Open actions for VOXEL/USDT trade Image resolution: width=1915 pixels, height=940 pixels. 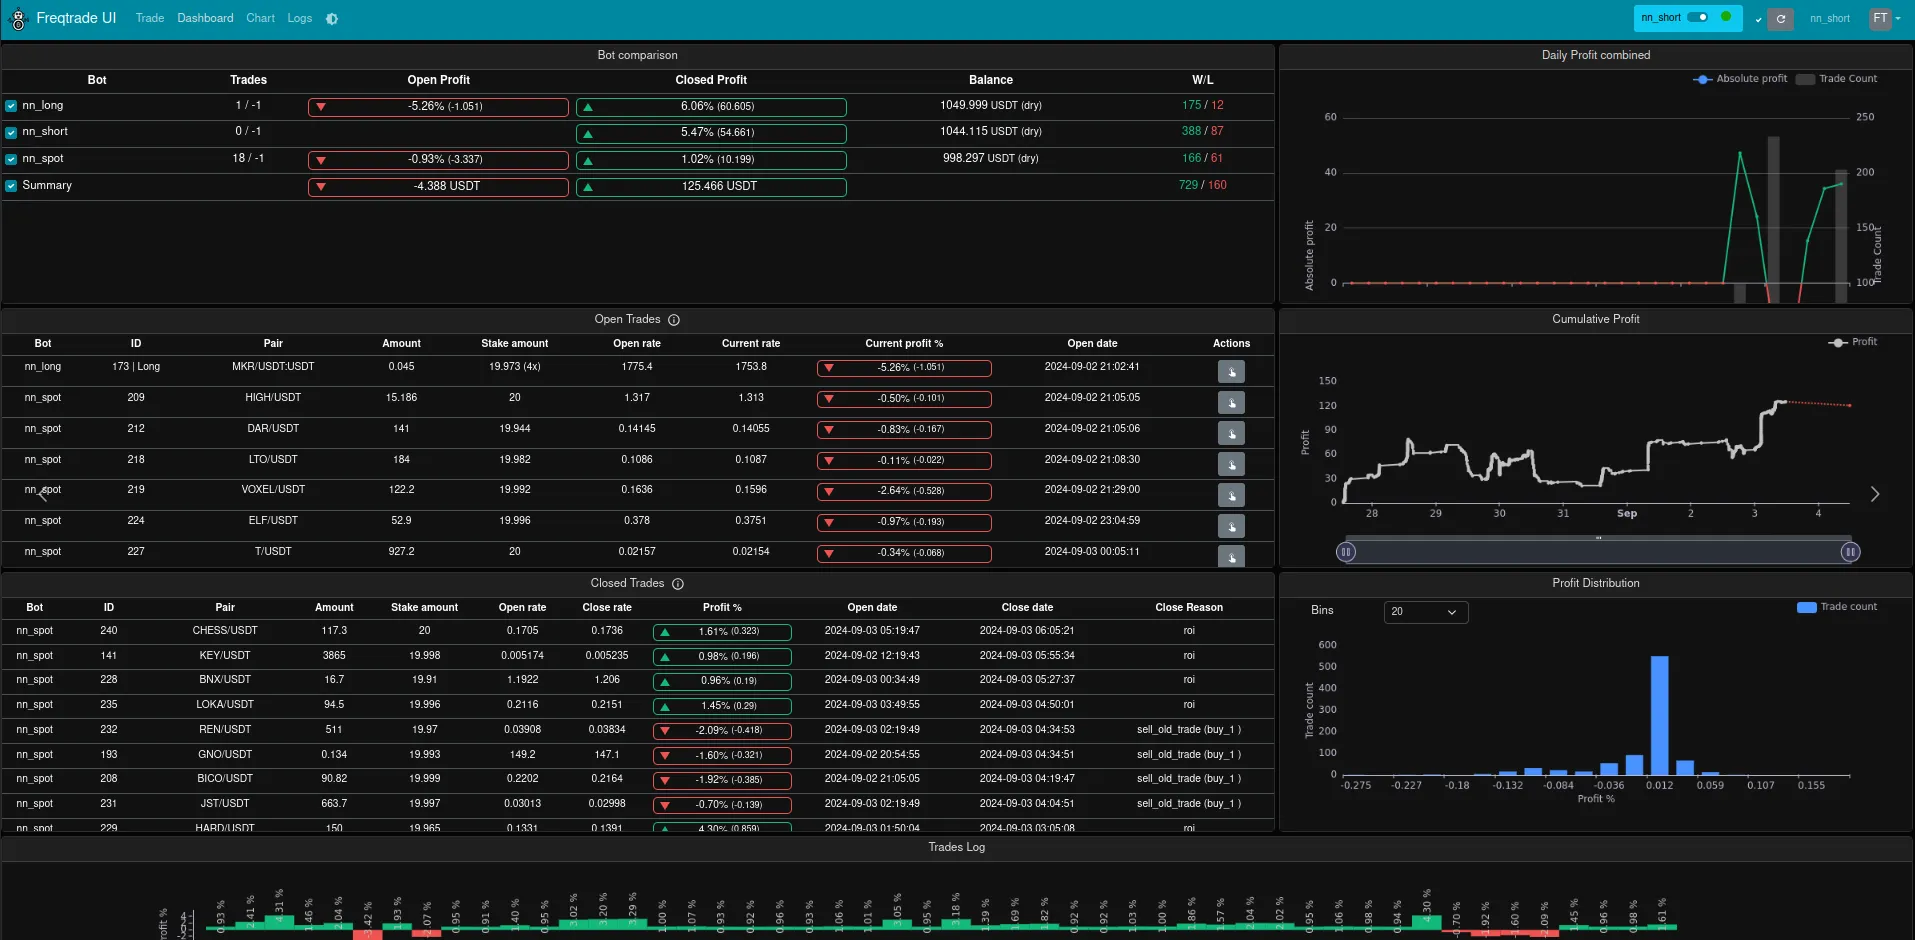1231,496
